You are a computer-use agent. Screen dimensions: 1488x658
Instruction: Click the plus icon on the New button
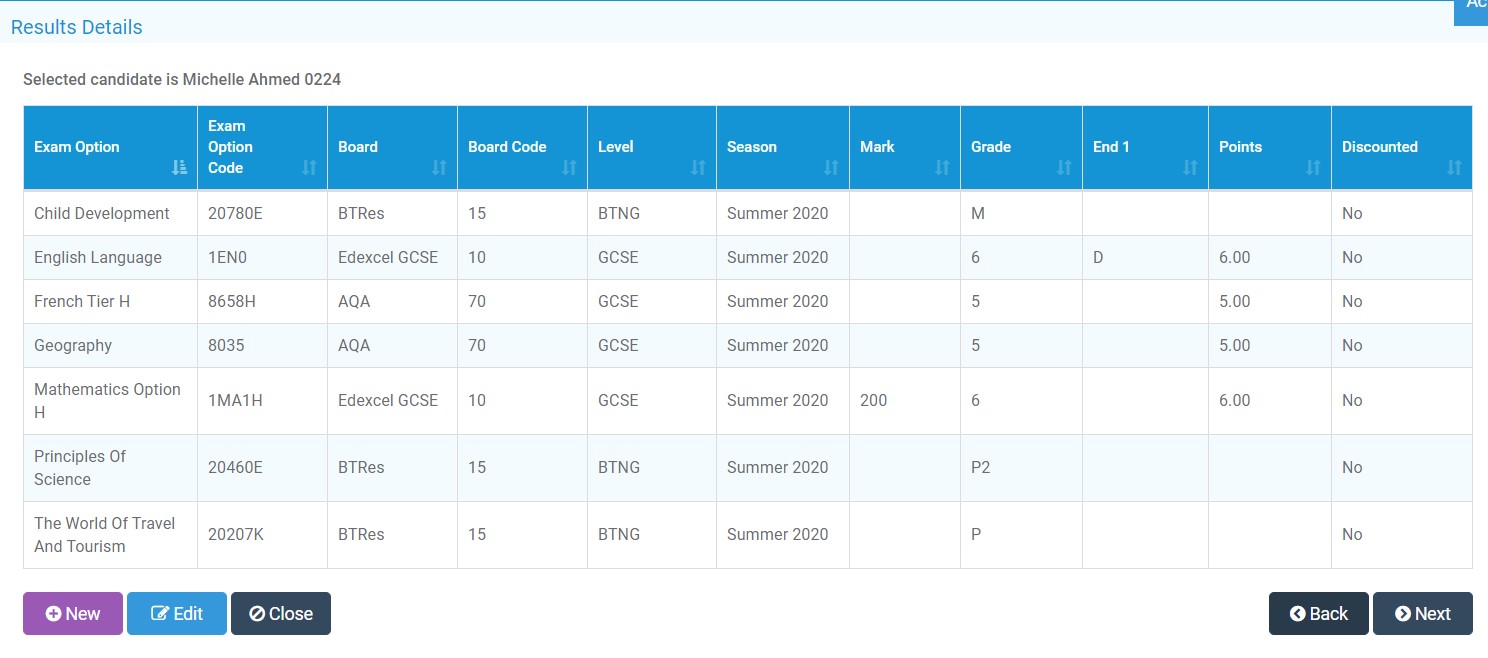(x=52, y=613)
